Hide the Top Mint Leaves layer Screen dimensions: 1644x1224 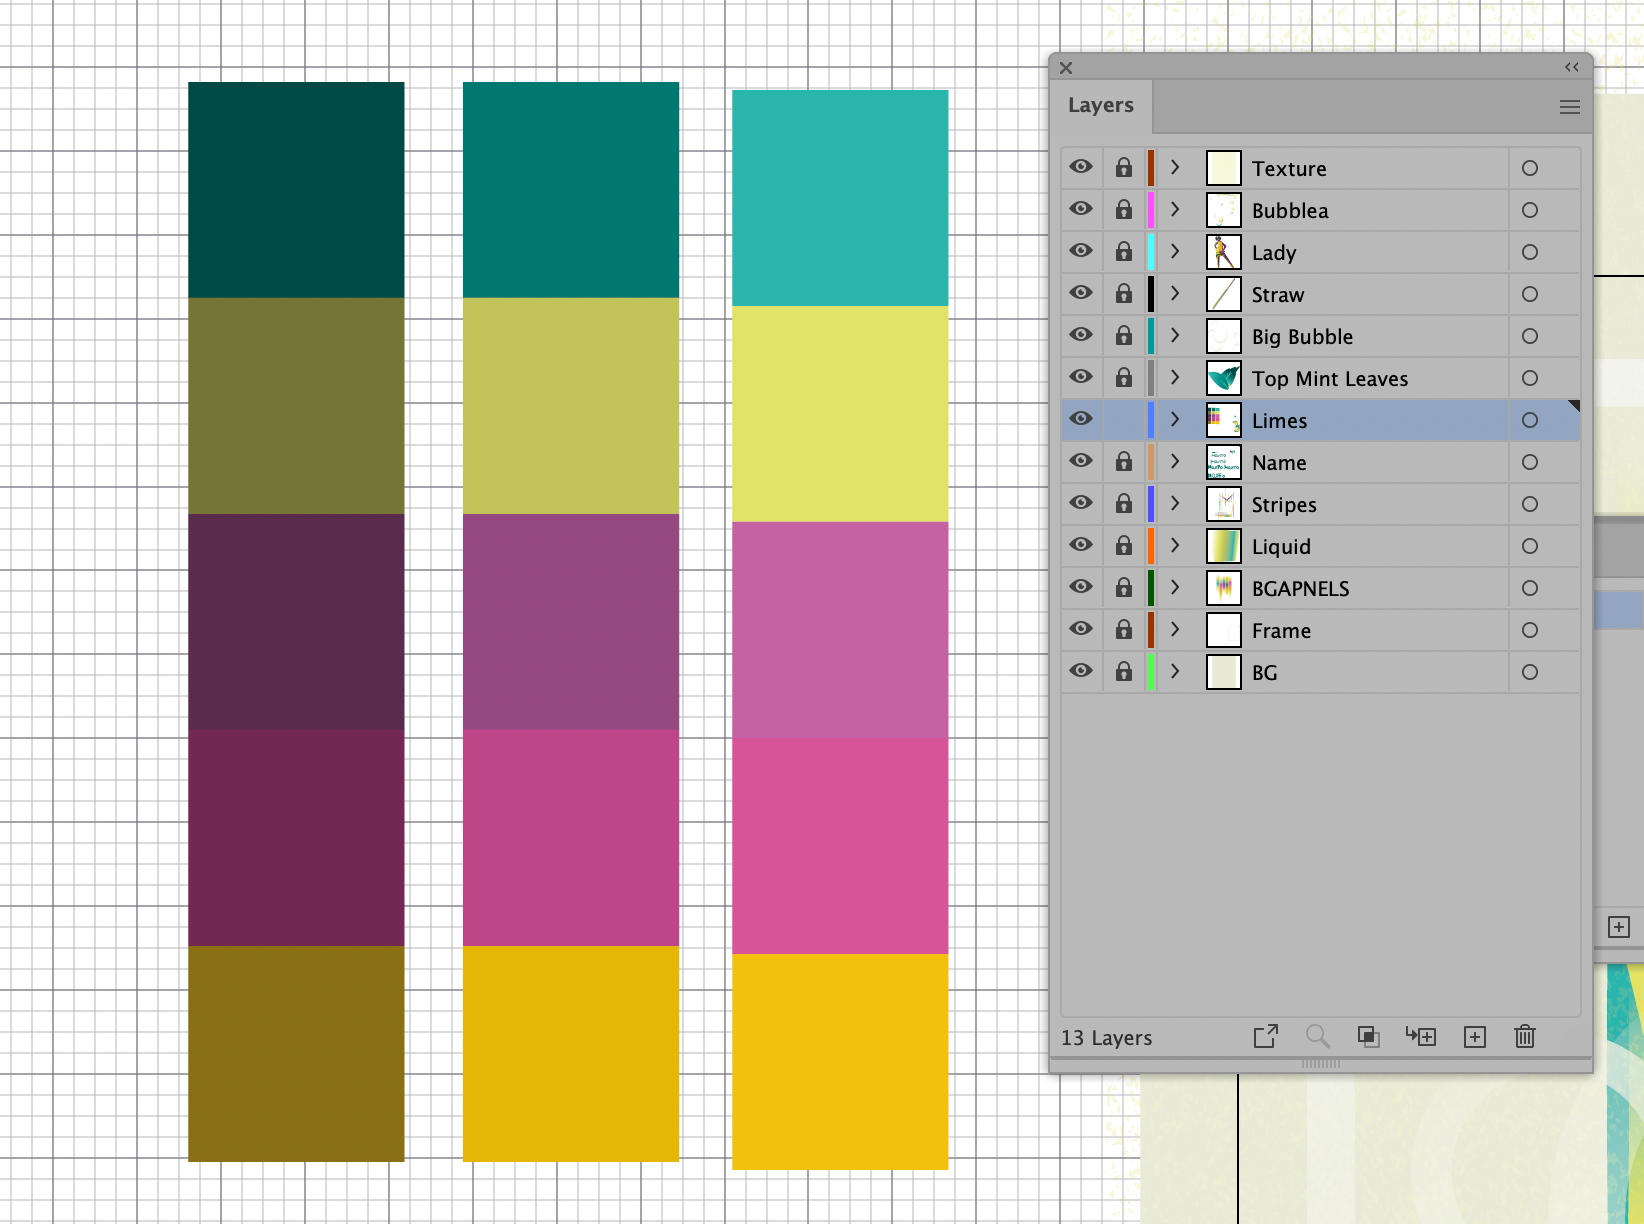1081,377
